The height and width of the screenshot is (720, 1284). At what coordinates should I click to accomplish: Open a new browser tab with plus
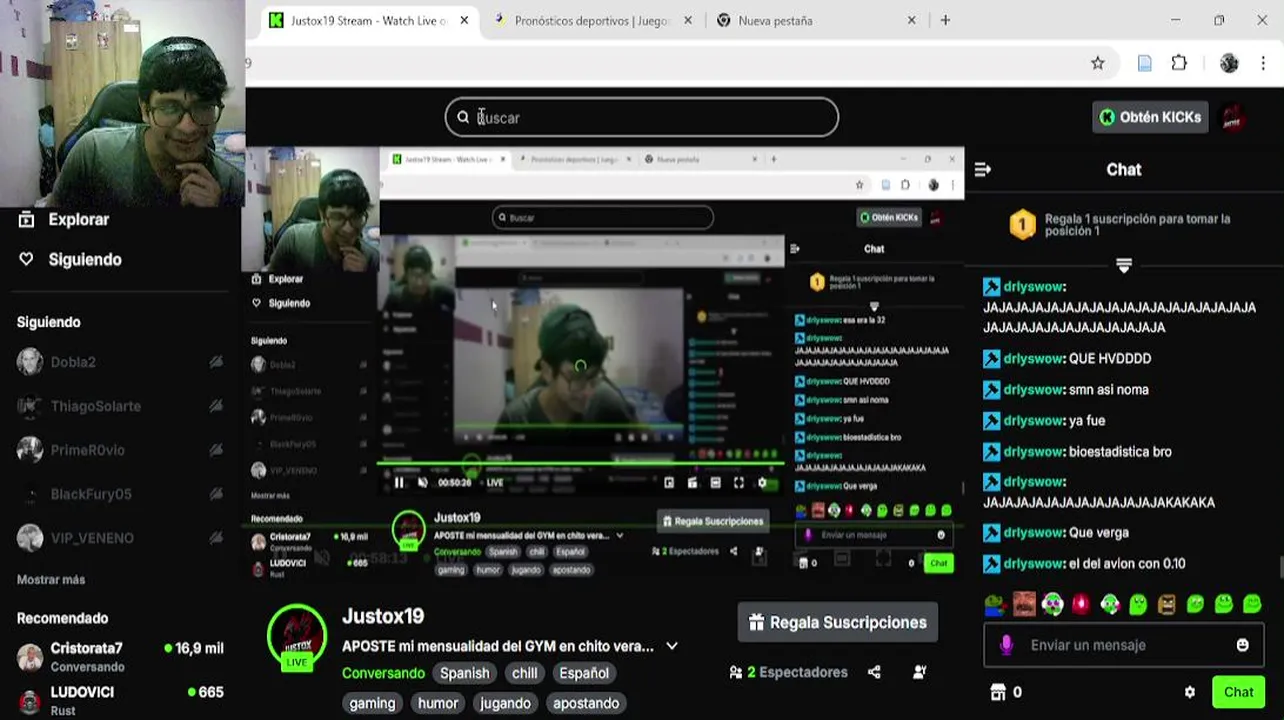click(x=945, y=20)
